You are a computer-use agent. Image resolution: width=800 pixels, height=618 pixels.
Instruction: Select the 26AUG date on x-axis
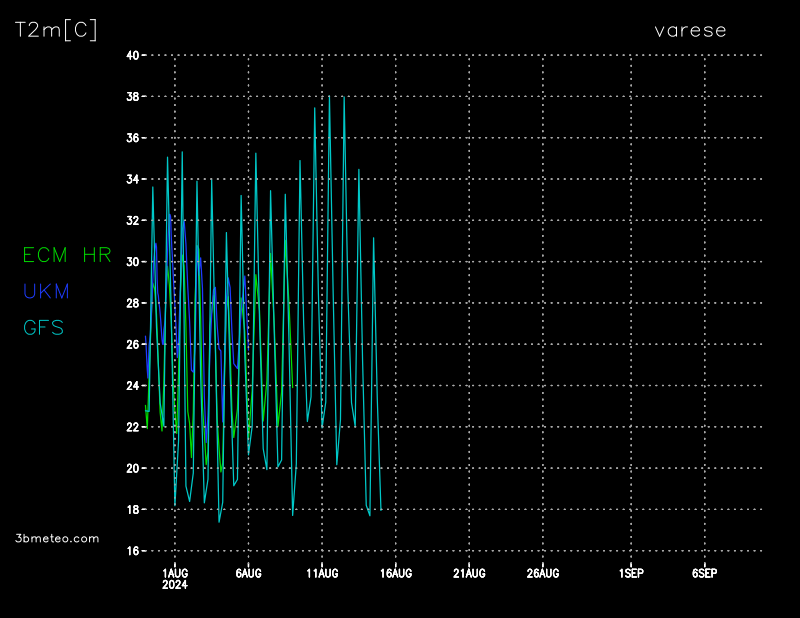543,573
